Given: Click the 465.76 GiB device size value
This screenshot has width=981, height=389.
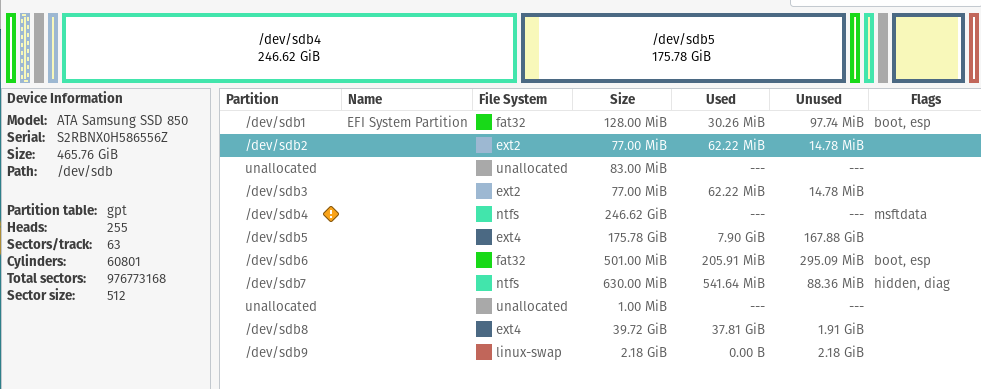Looking at the screenshot, I should [x=87, y=154].
